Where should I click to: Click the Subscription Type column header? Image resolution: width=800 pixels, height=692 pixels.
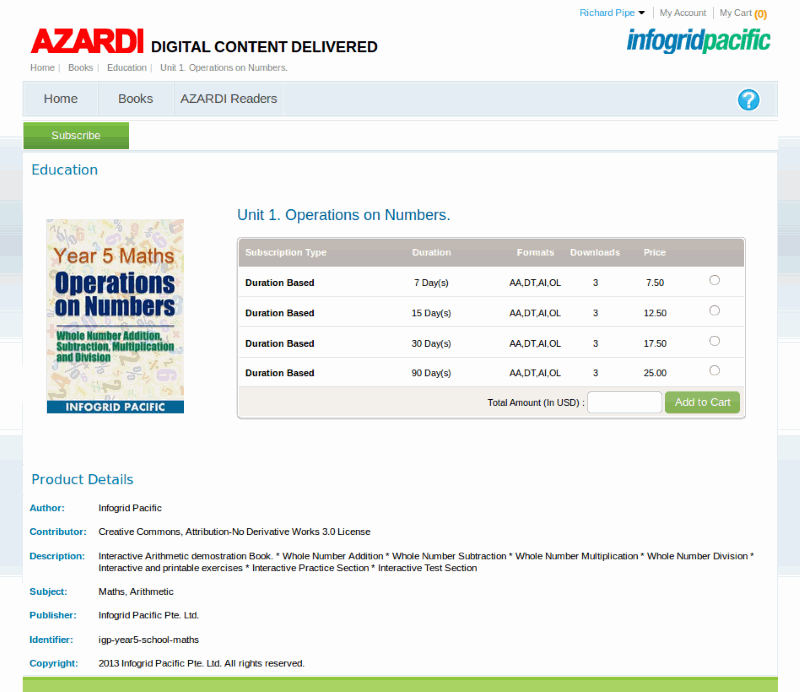[x=286, y=253]
